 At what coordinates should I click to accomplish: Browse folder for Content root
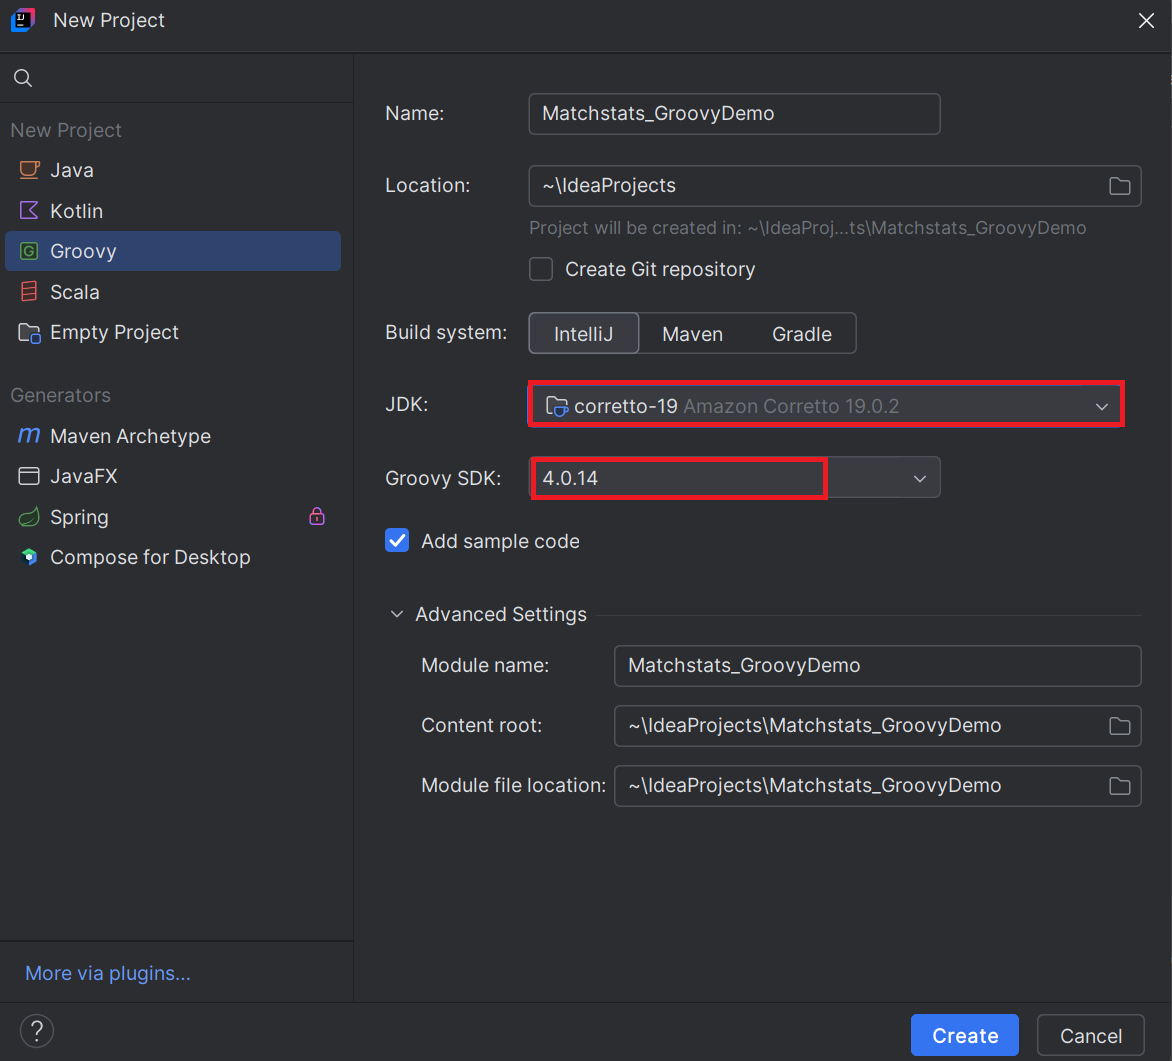click(1119, 725)
